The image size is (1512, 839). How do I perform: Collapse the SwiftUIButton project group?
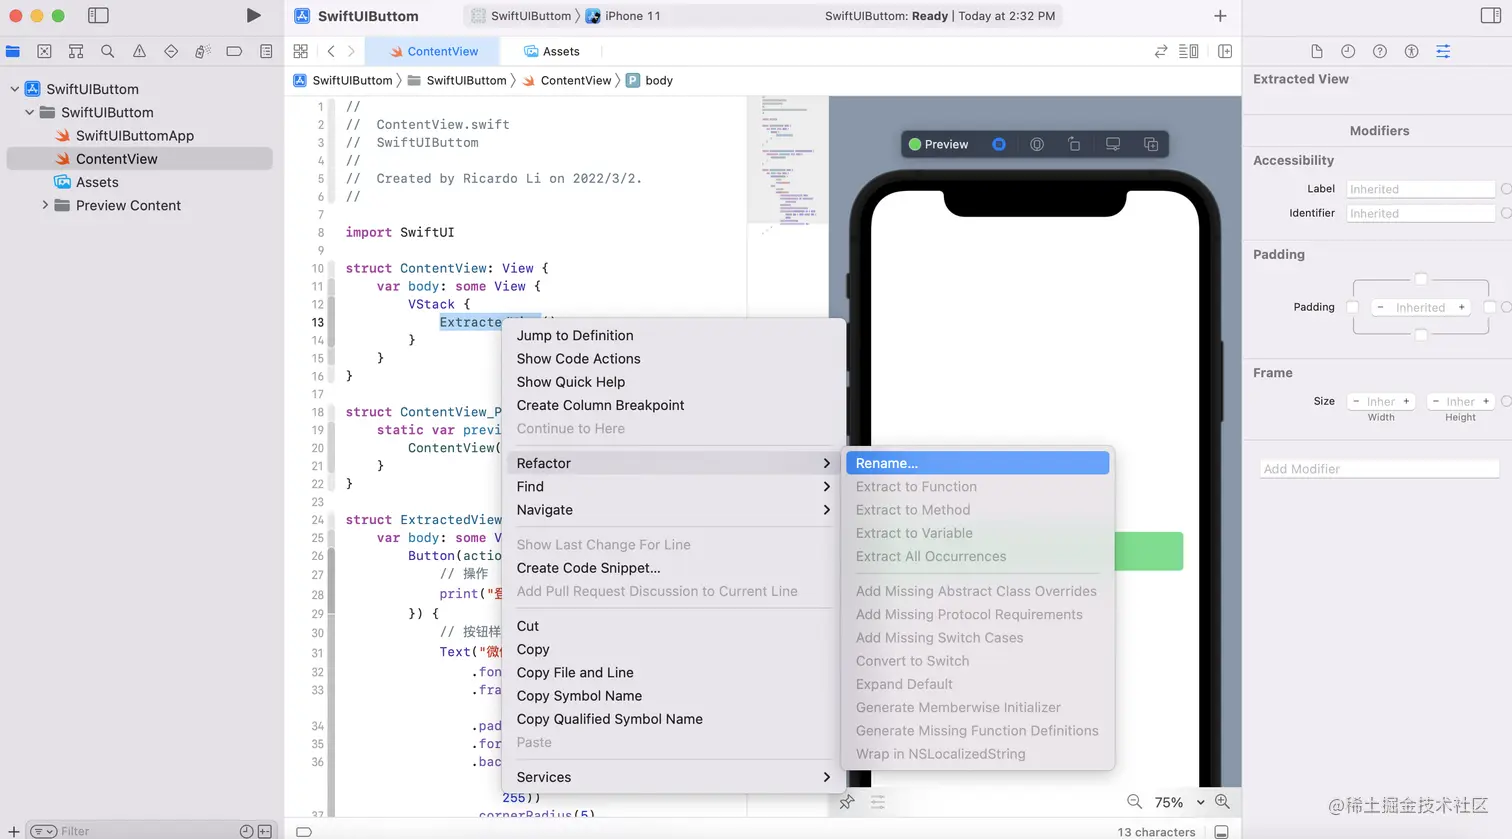click(x=14, y=88)
